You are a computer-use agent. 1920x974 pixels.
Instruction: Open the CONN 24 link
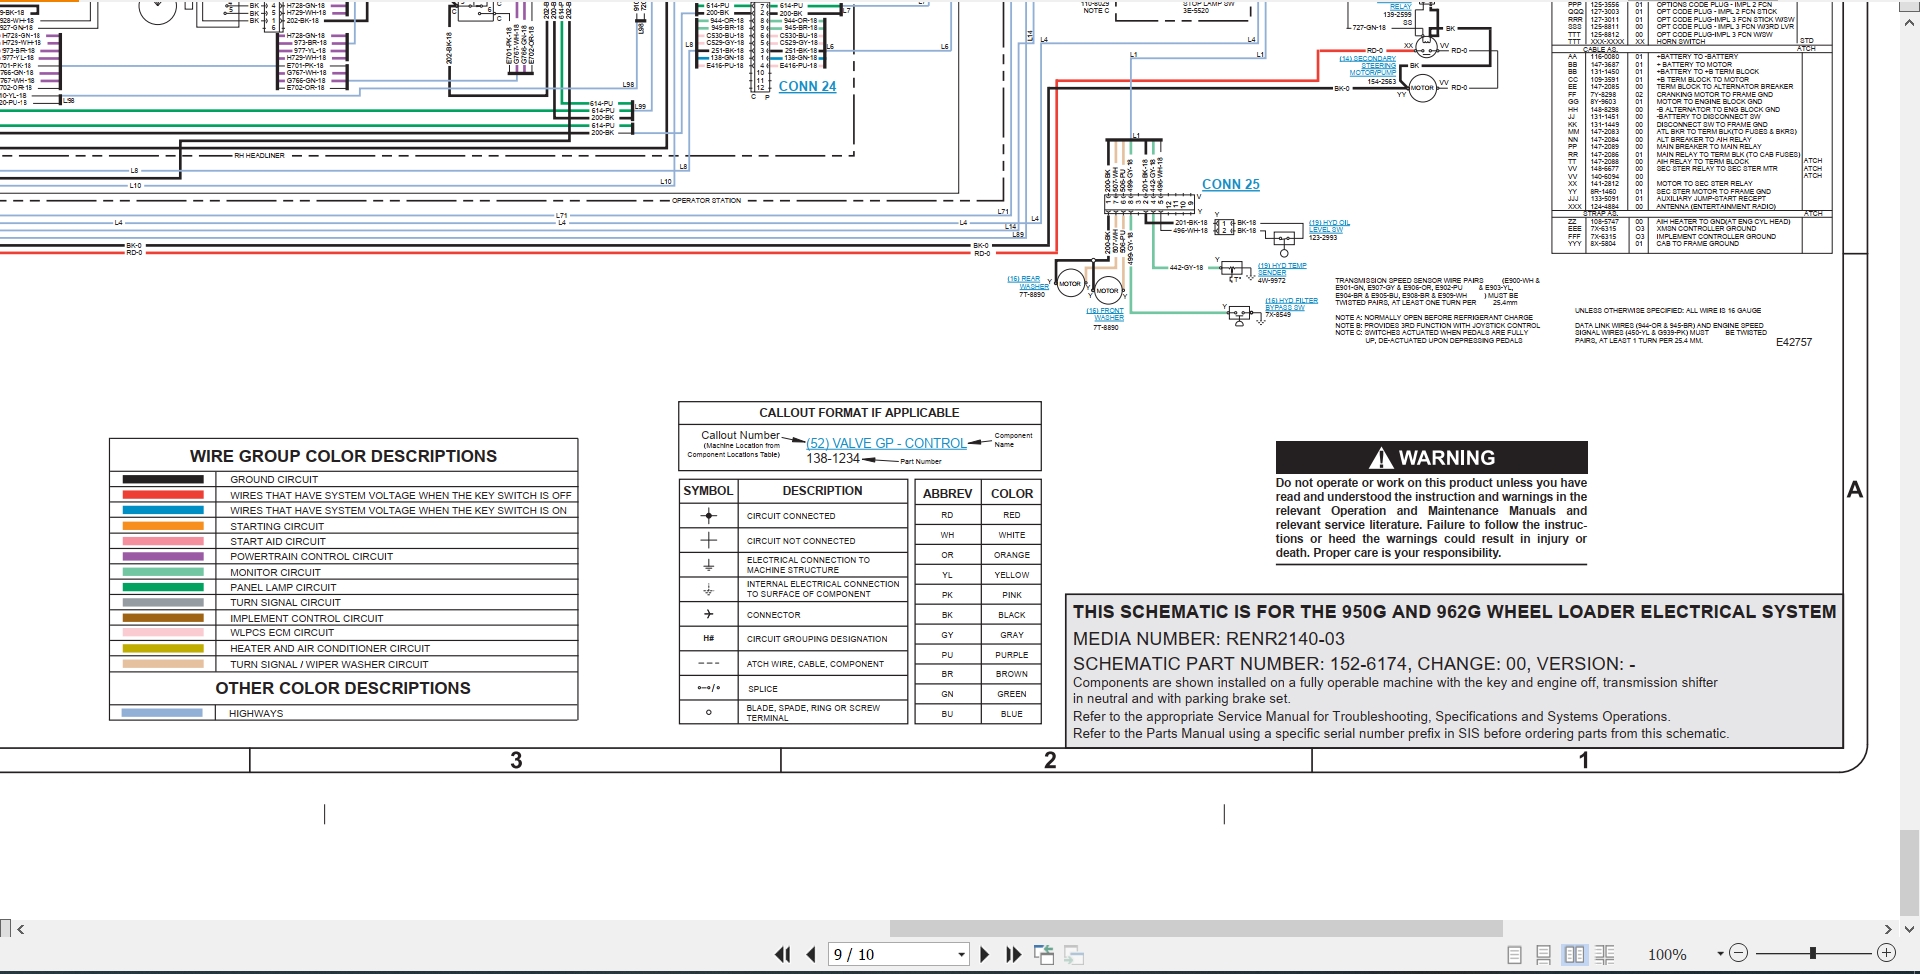click(x=807, y=87)
